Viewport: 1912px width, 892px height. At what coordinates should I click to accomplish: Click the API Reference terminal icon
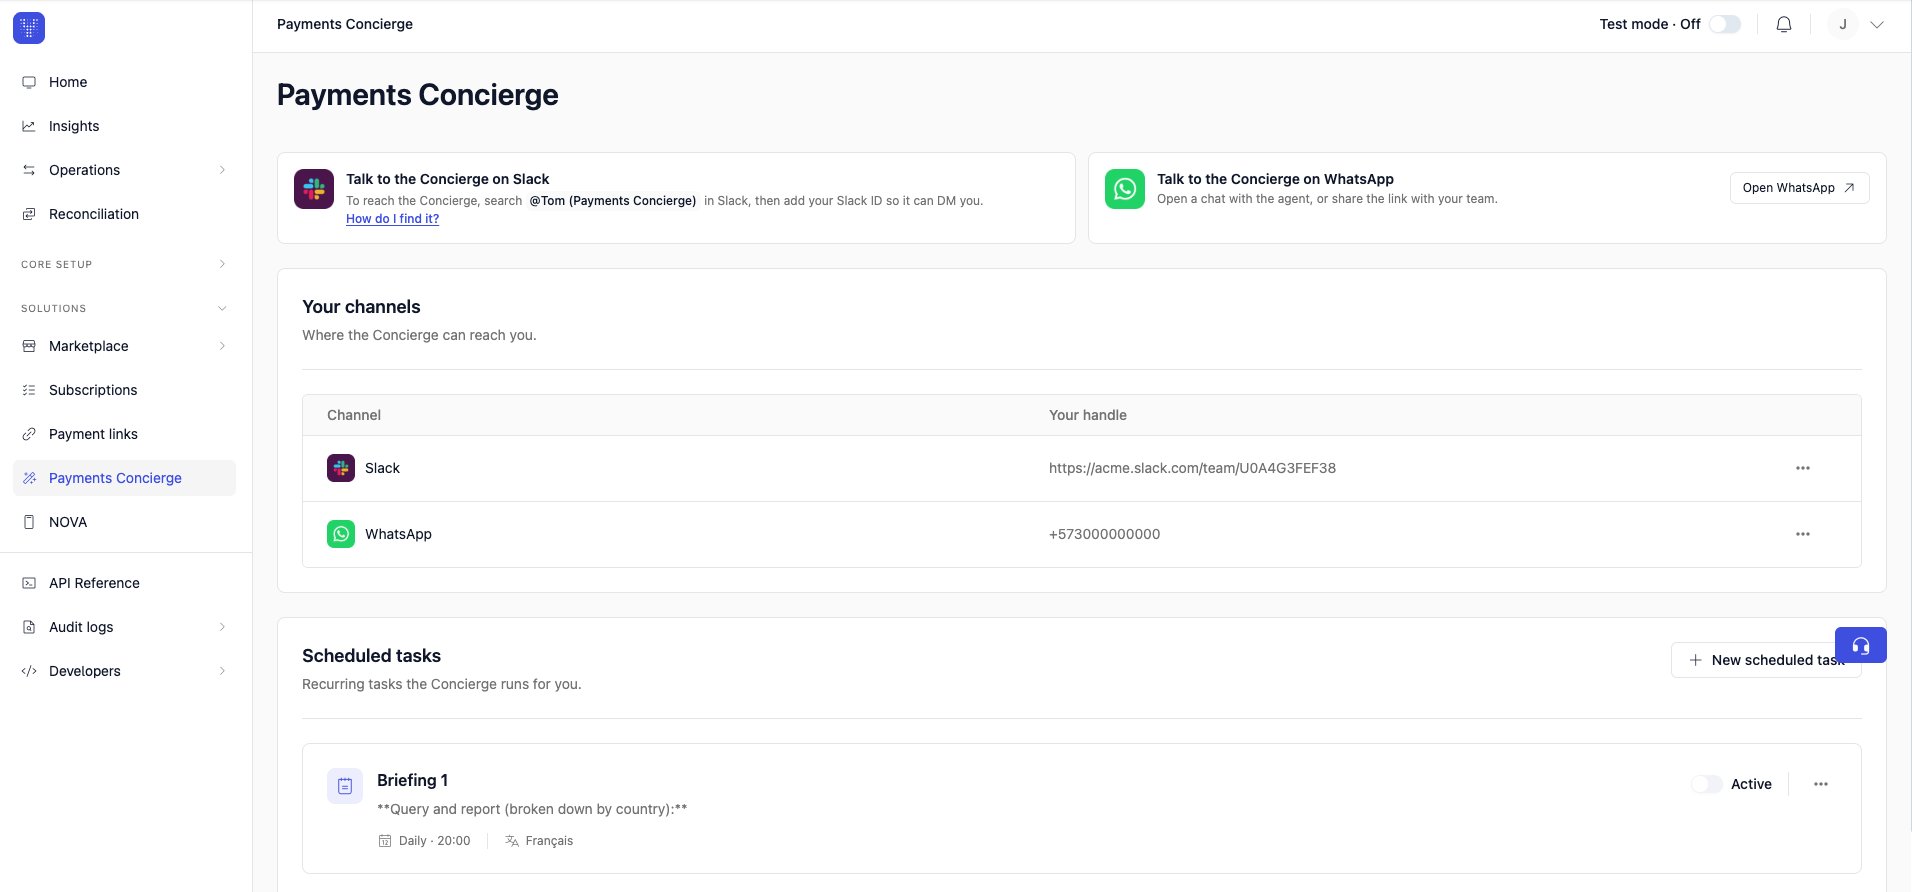pyautogui.click(x=29, y=583)
